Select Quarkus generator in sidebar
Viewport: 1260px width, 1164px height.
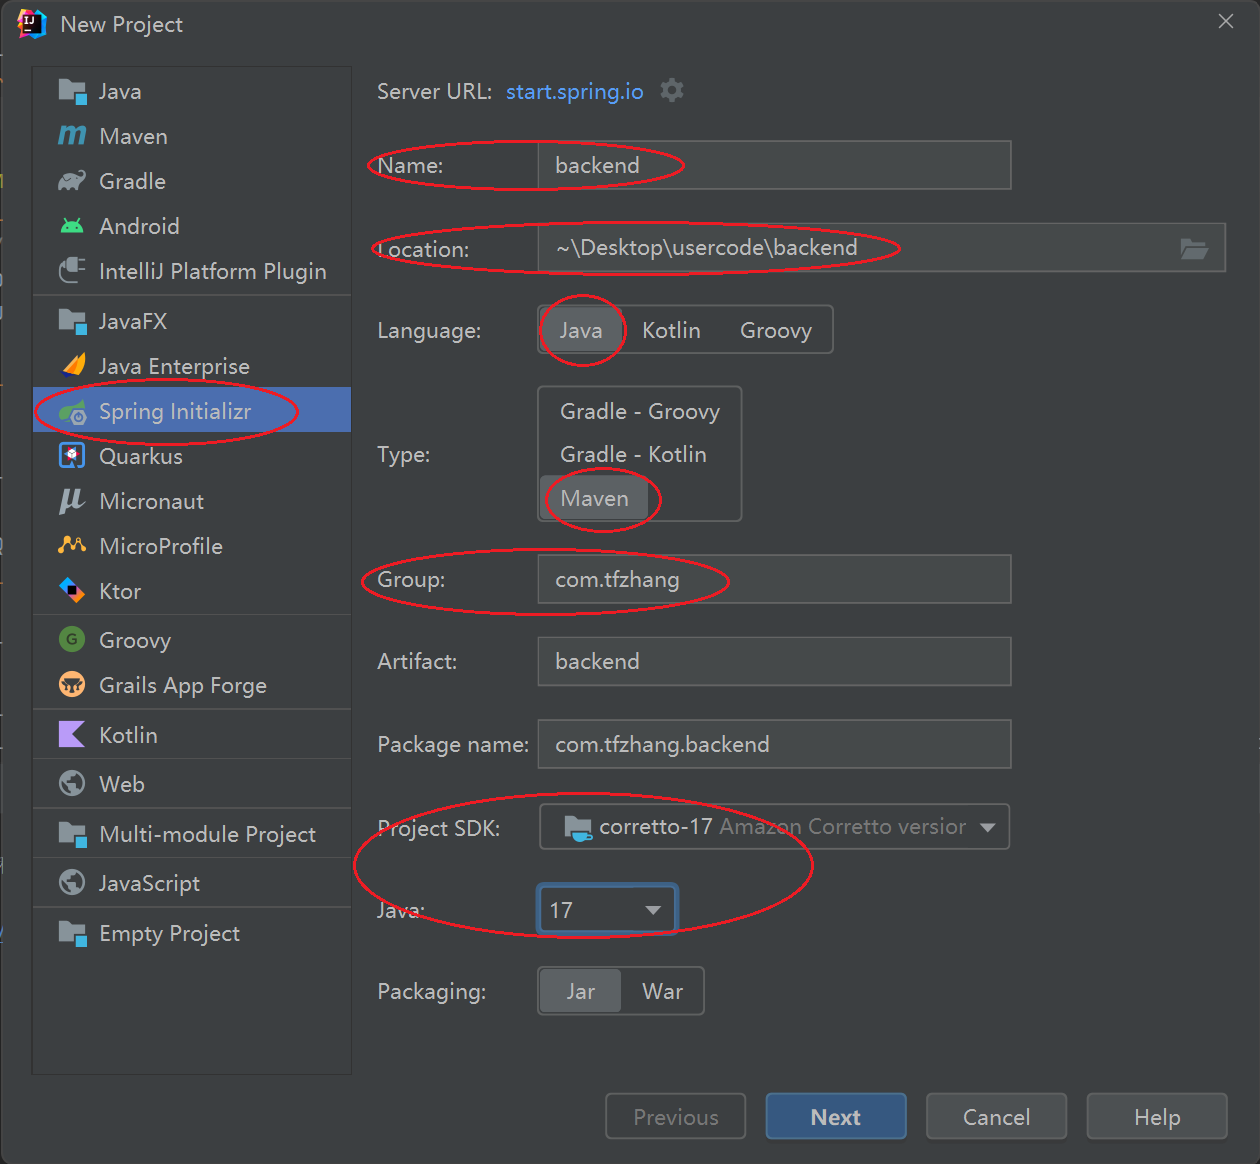pos(192,456)
